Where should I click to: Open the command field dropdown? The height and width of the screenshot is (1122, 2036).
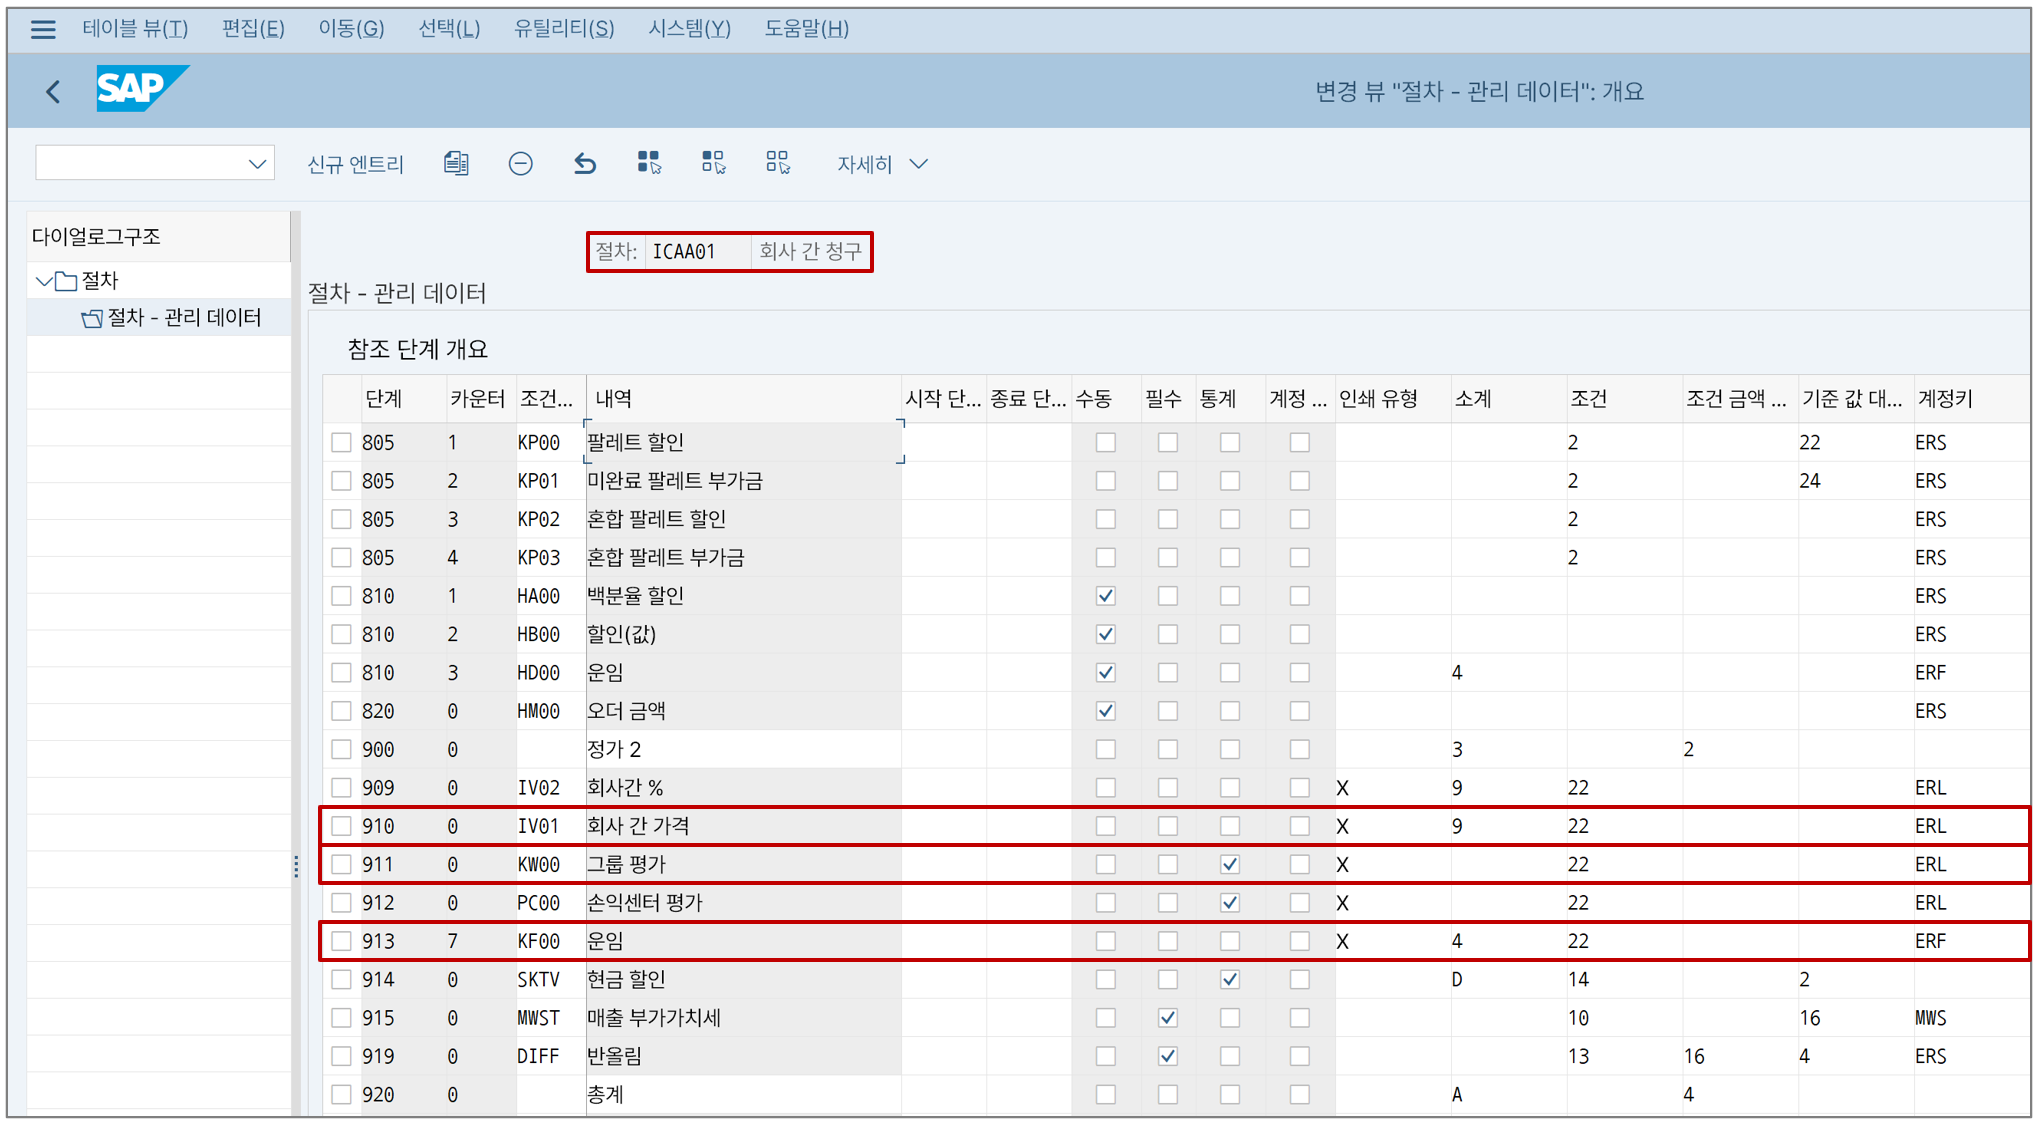pos(257,164)
